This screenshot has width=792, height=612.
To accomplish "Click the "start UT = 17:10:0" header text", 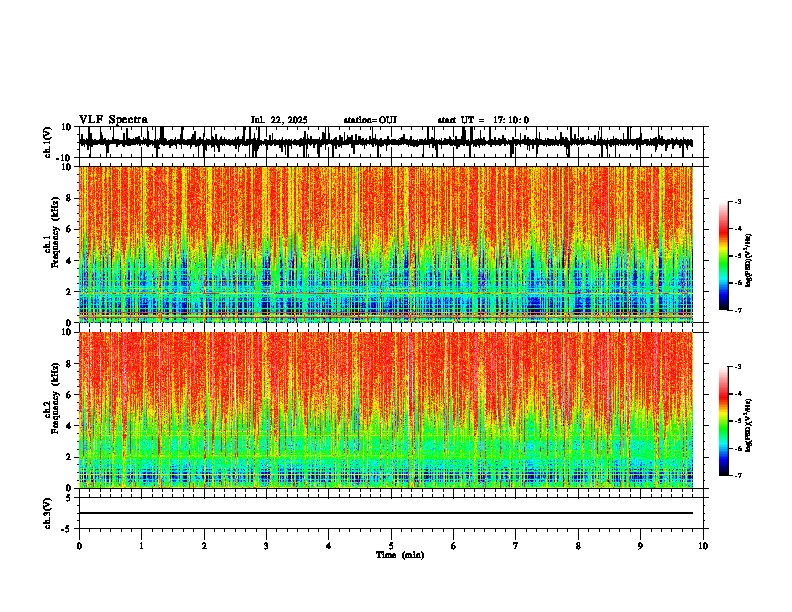I will click(x=483, y=120).
